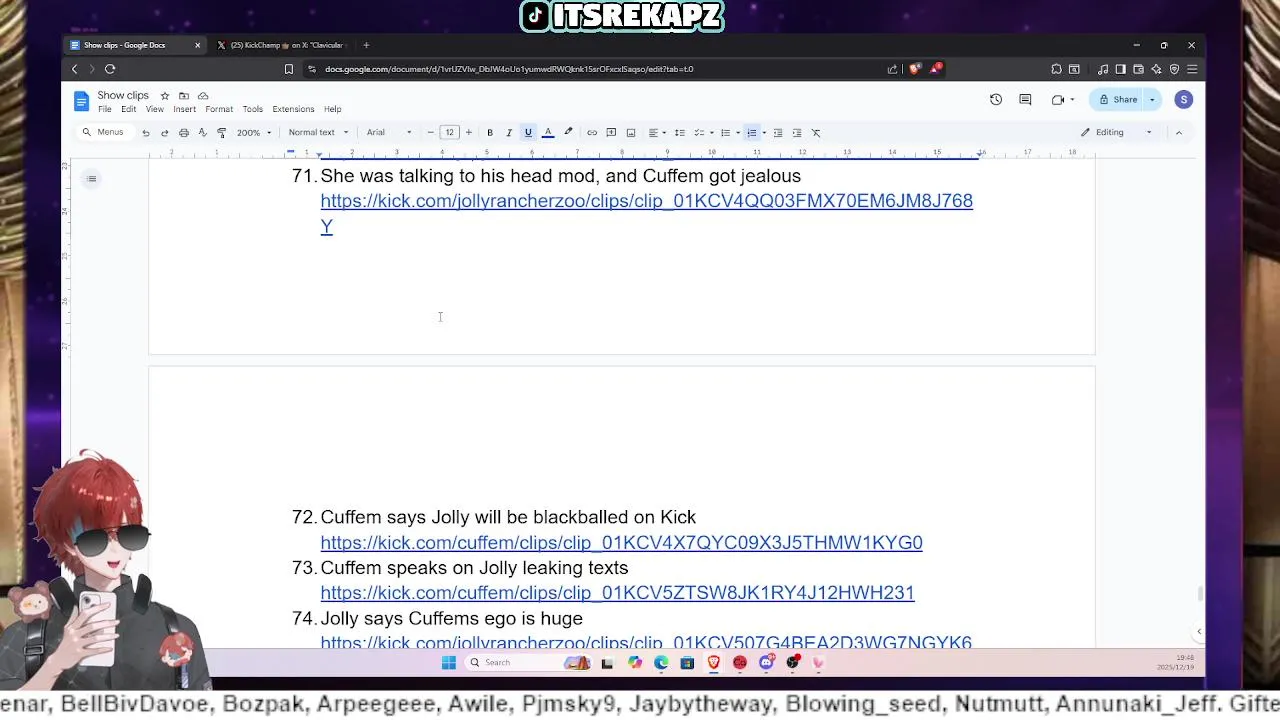Show document outline tabs icon
This screenshot has height=720, width=1280.
[x=91, y=179]
